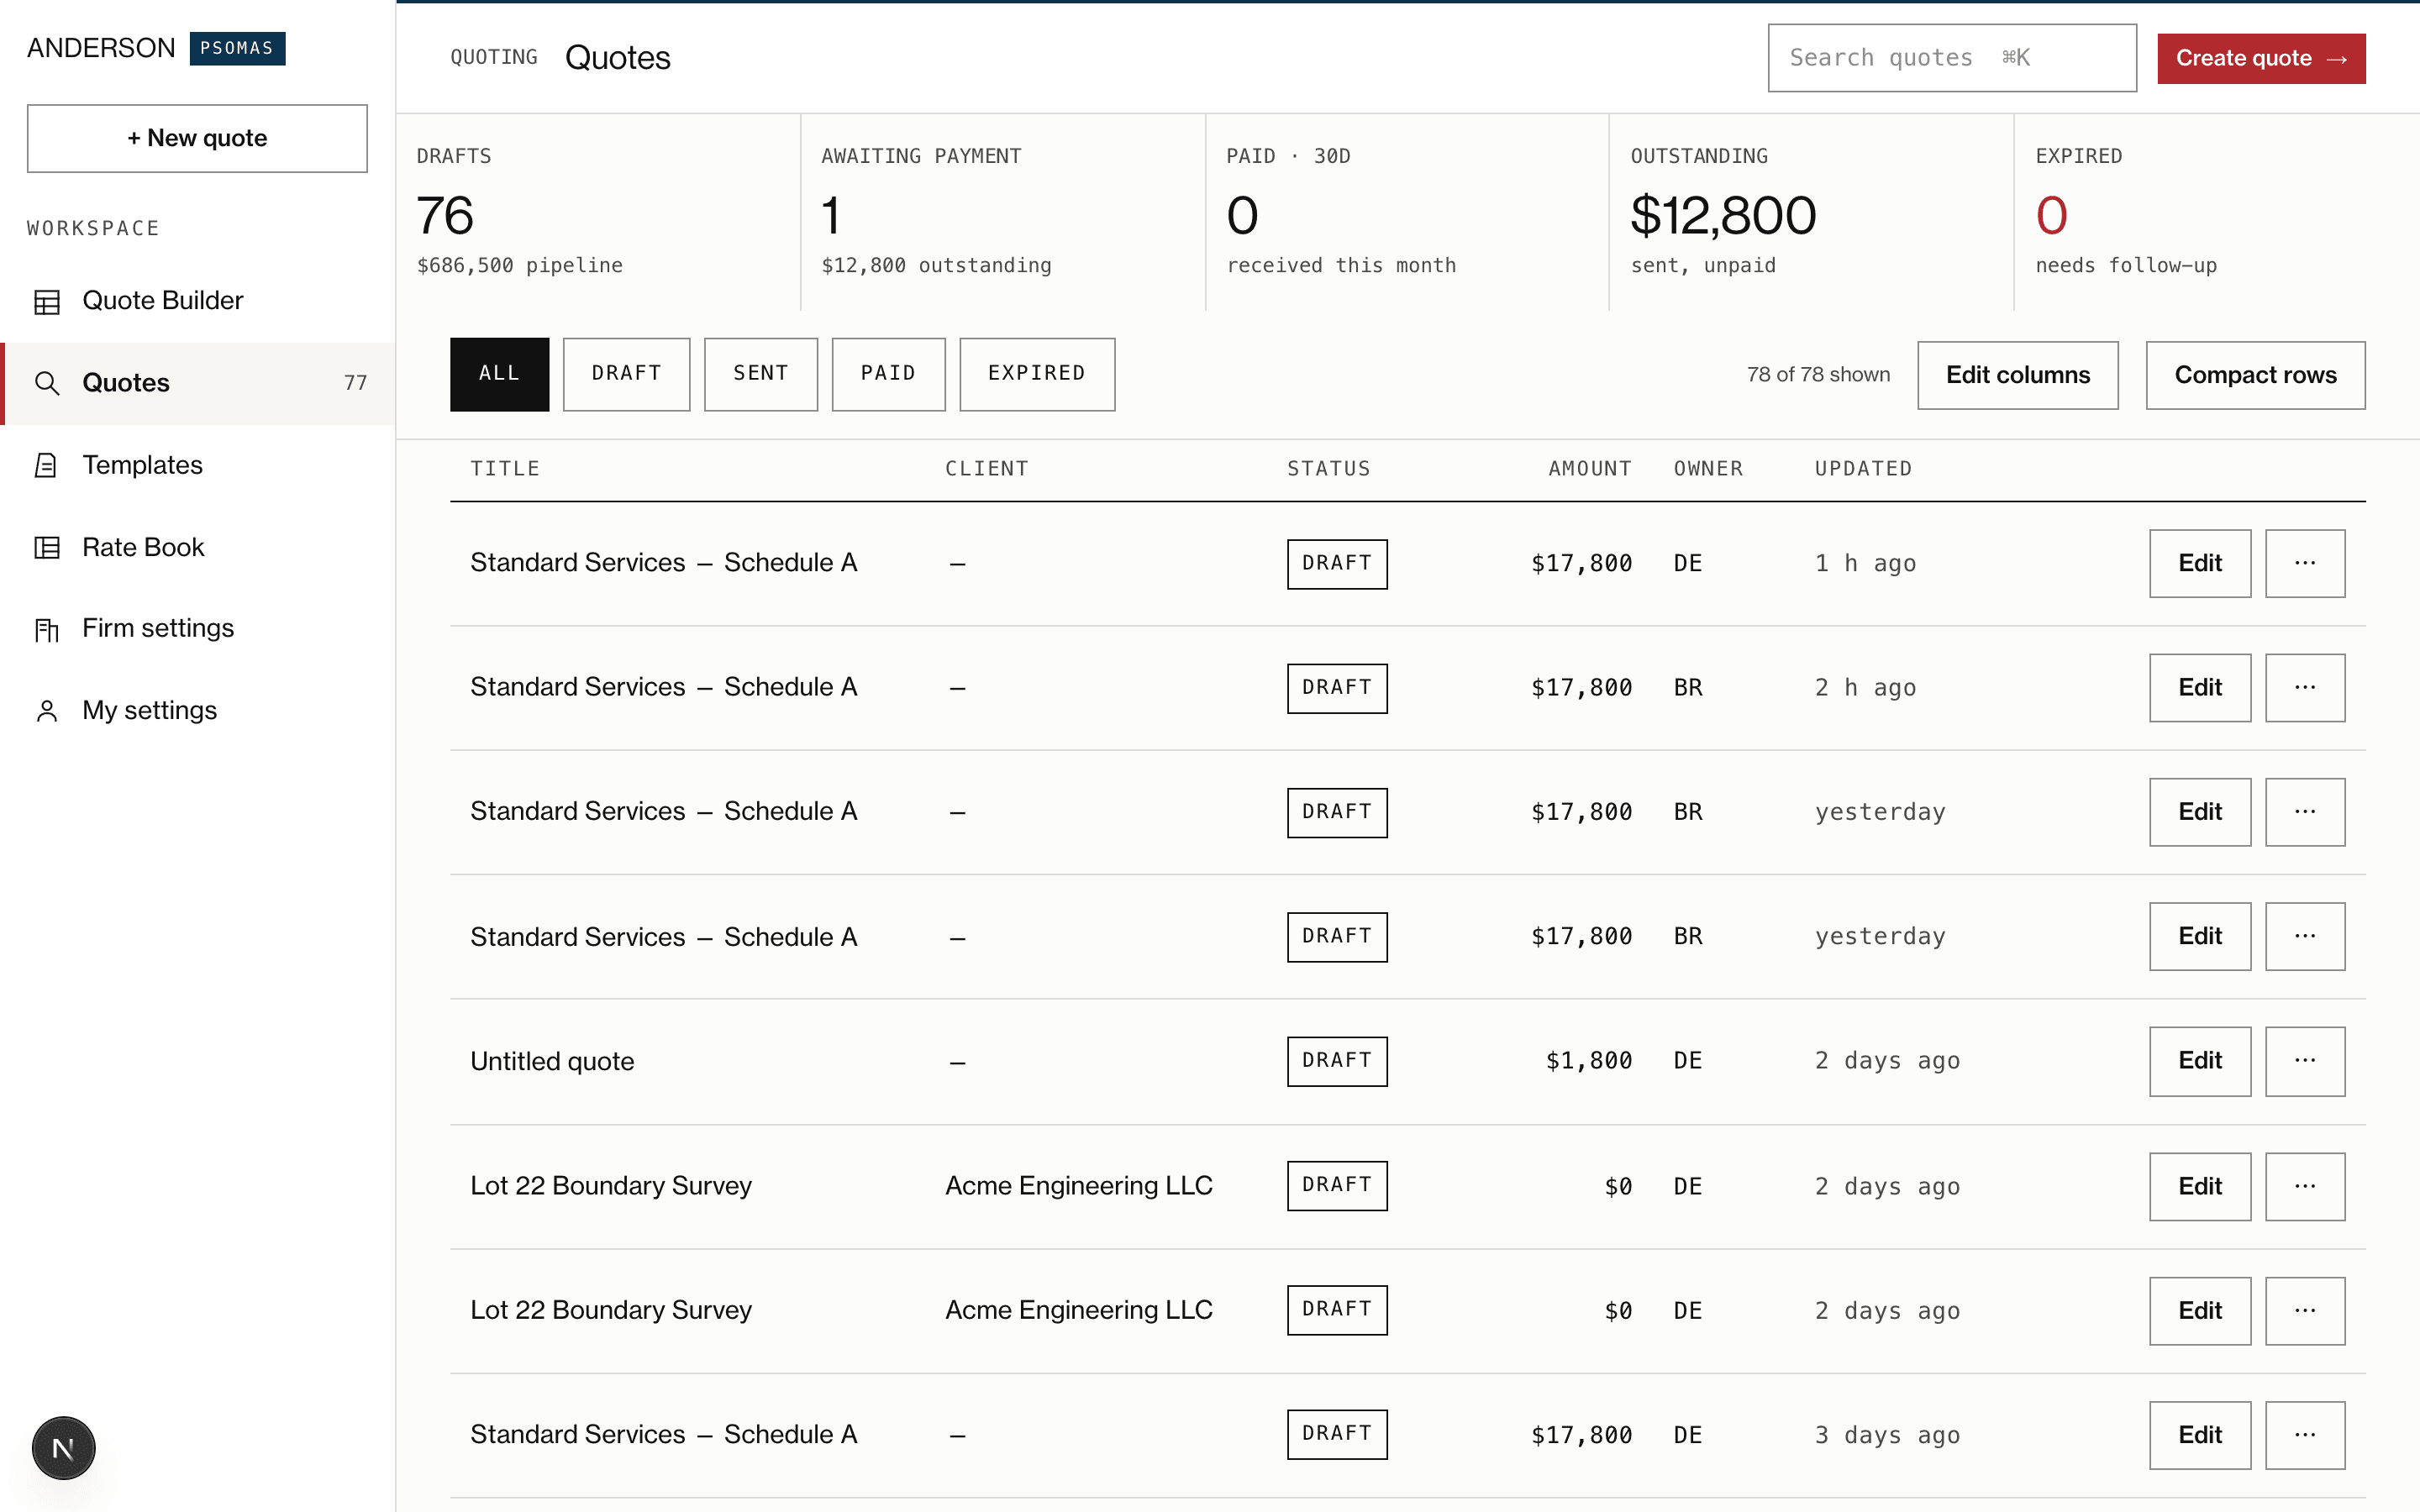Open the Edit columns button
Viewport: 2420px width, 1512px height.
point(2017,375)
